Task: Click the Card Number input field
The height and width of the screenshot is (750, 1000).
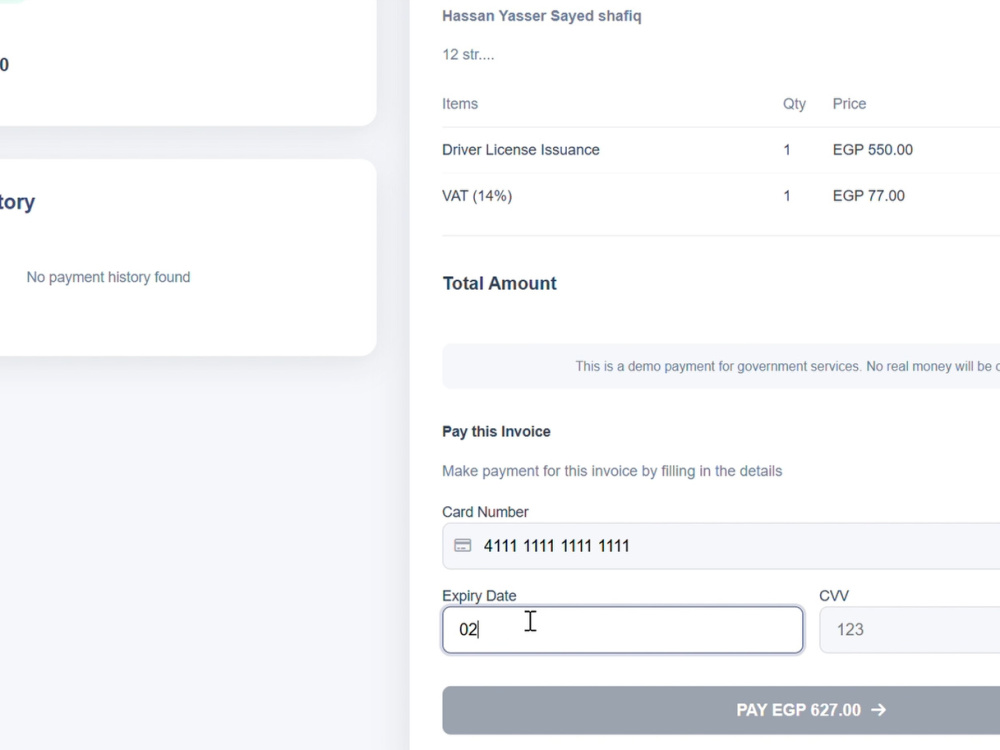Action: pos(721,546)
